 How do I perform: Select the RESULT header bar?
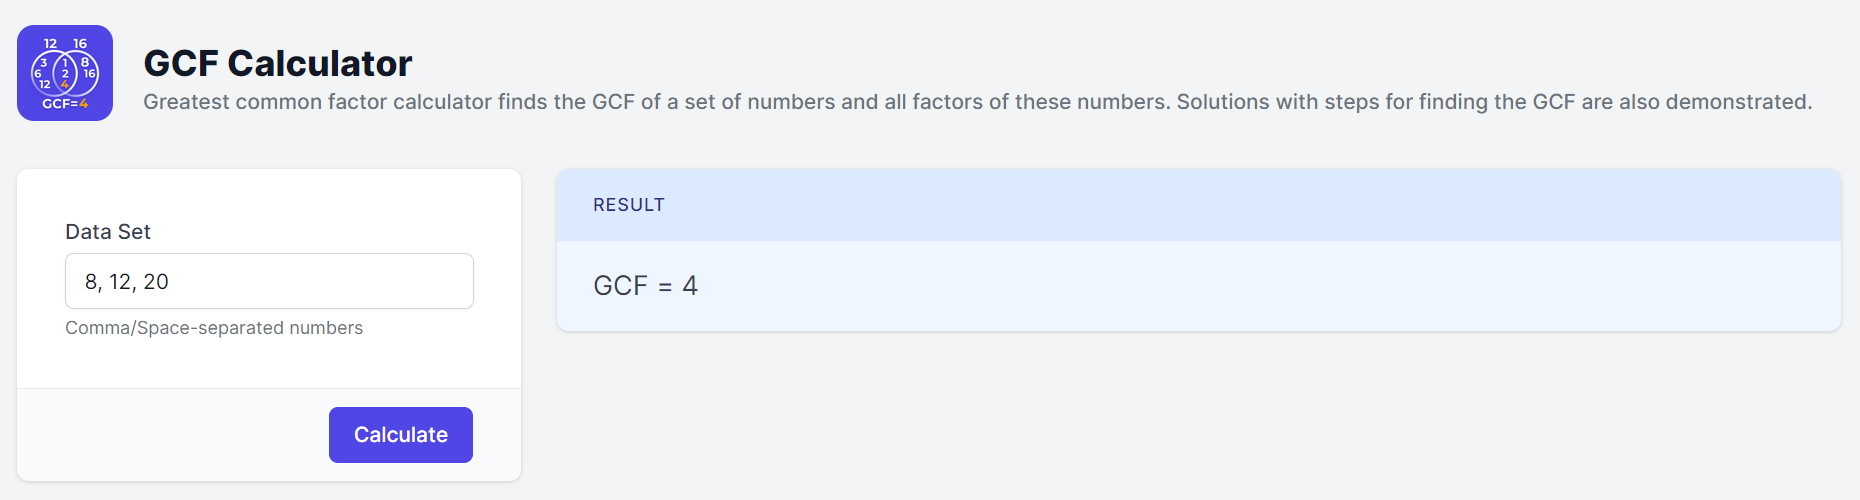(x=1198, y=205)
